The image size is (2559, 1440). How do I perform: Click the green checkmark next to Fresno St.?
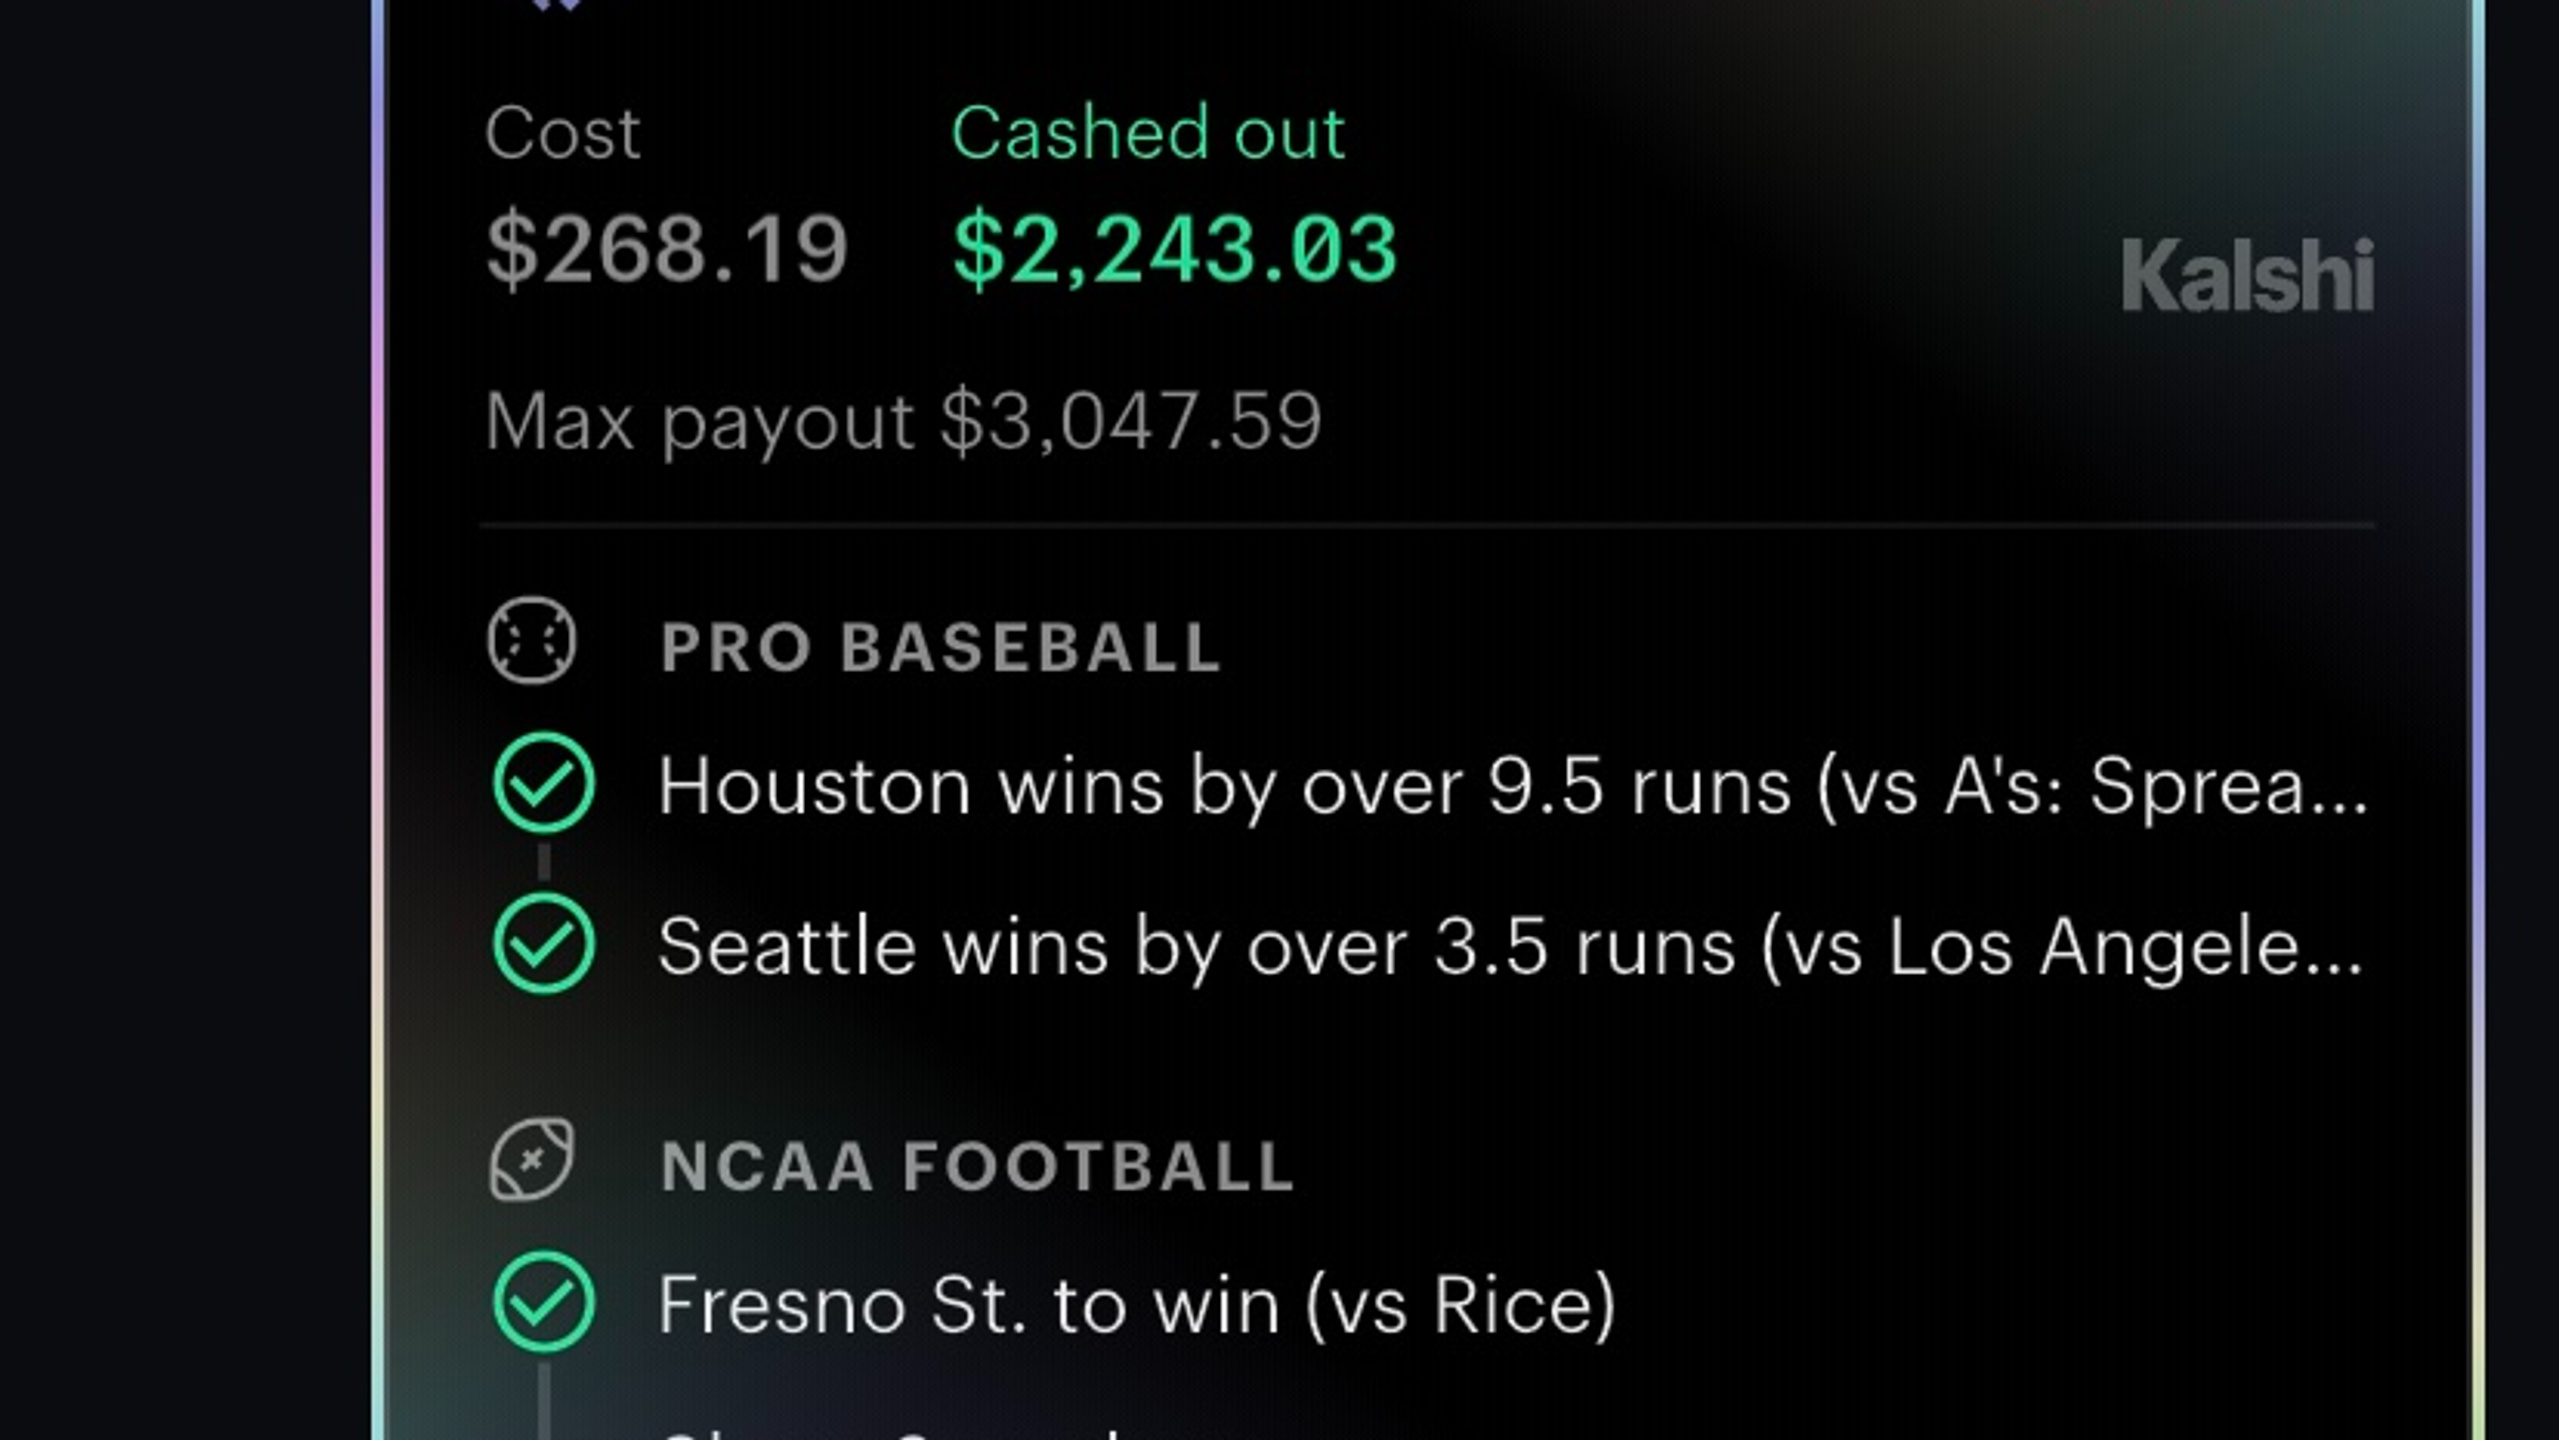544,1302
